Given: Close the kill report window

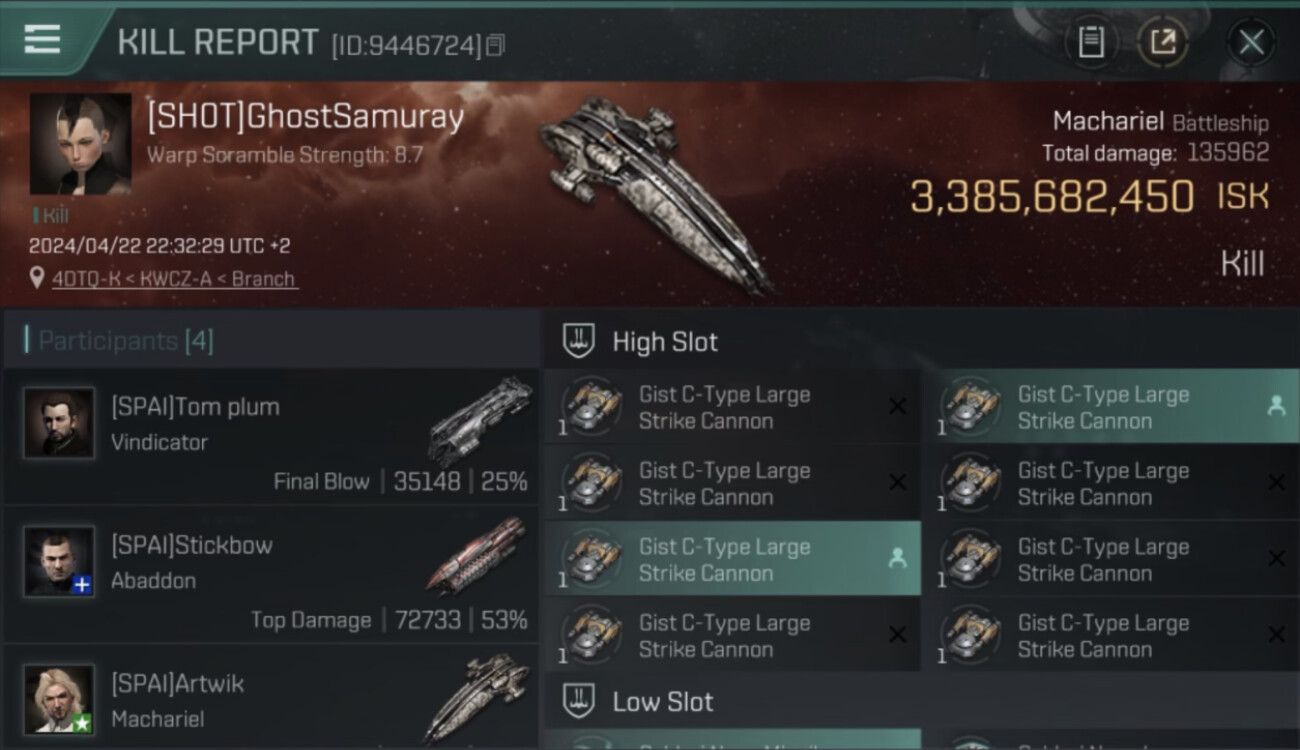Looking at the screenshot, I should click(x=1251, y=42).
